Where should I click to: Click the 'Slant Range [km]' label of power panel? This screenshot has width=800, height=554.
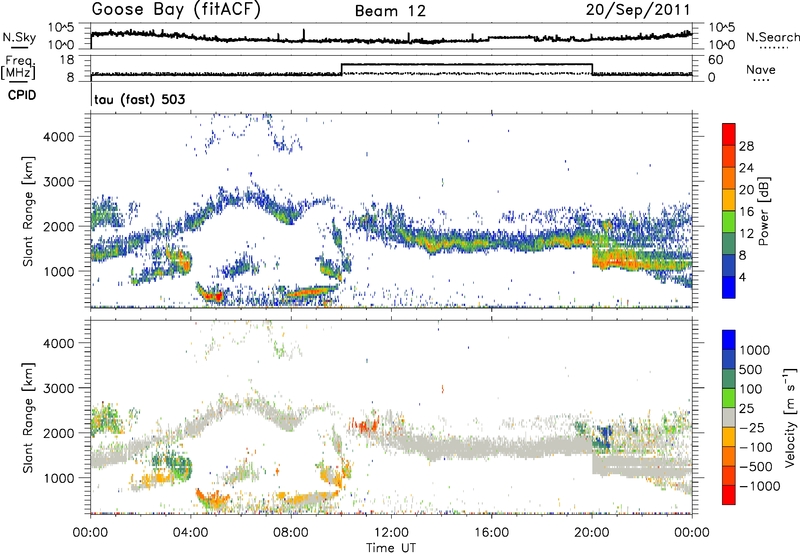click(28, 211)
